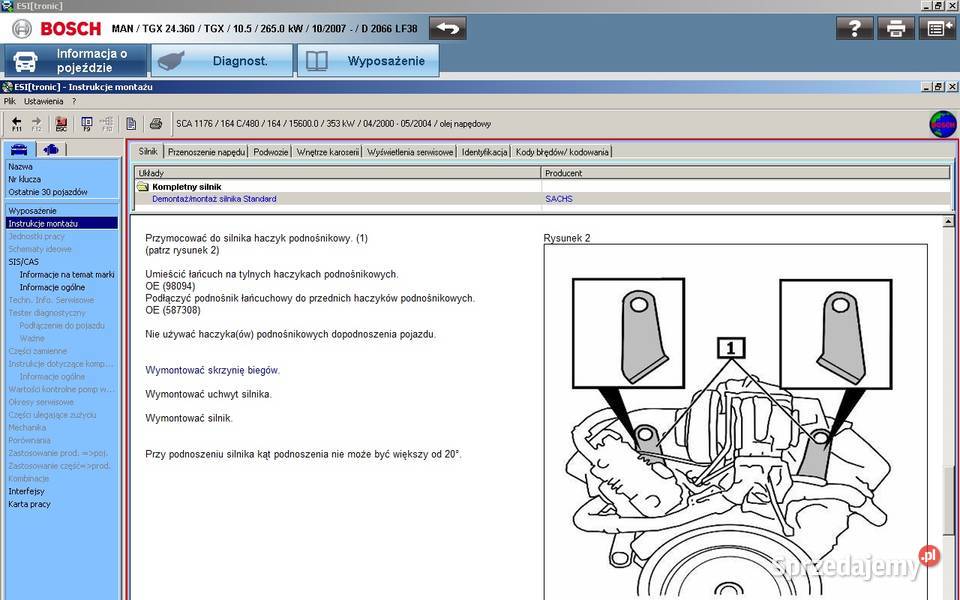Open the help question mark button
Image resolution: width=960 pixels, height=600 pixels.
tap(855, 28)
